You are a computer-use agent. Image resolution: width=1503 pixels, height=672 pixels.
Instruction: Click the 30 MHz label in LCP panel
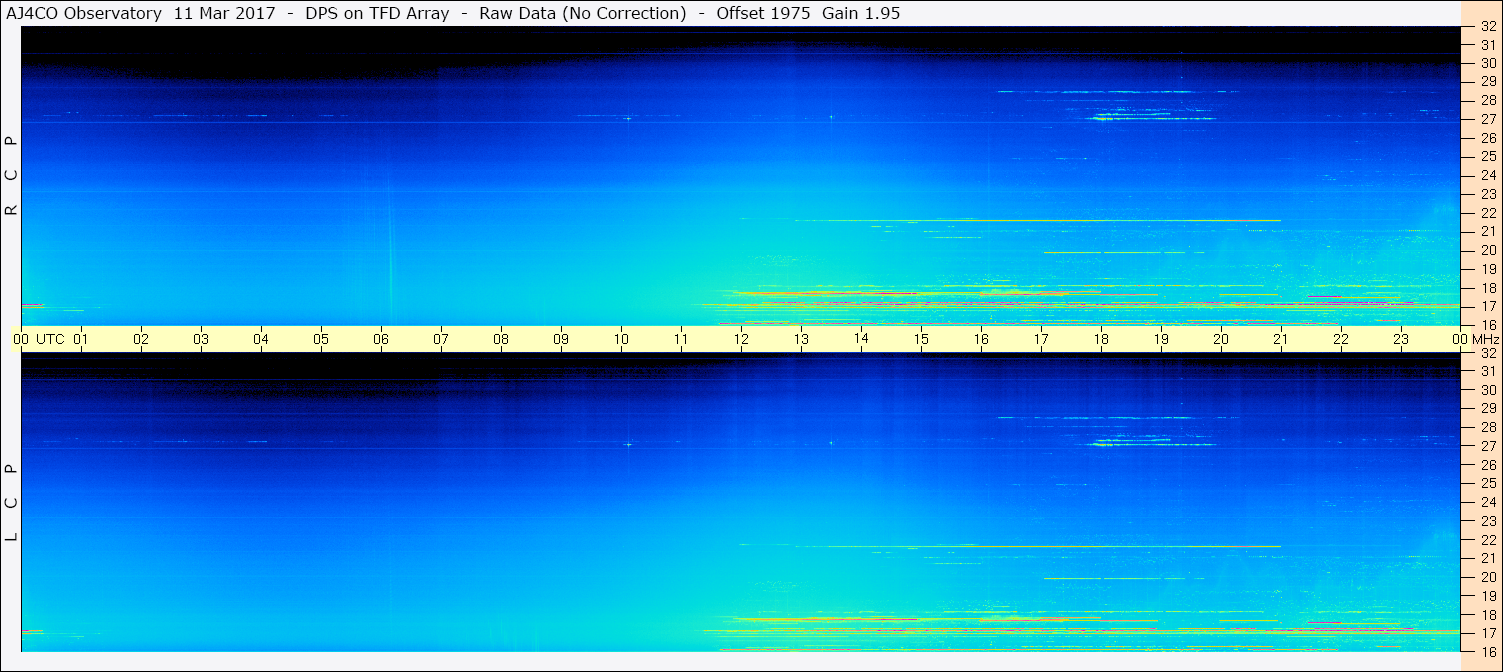pyautogui.click(x=1487, y=390)
